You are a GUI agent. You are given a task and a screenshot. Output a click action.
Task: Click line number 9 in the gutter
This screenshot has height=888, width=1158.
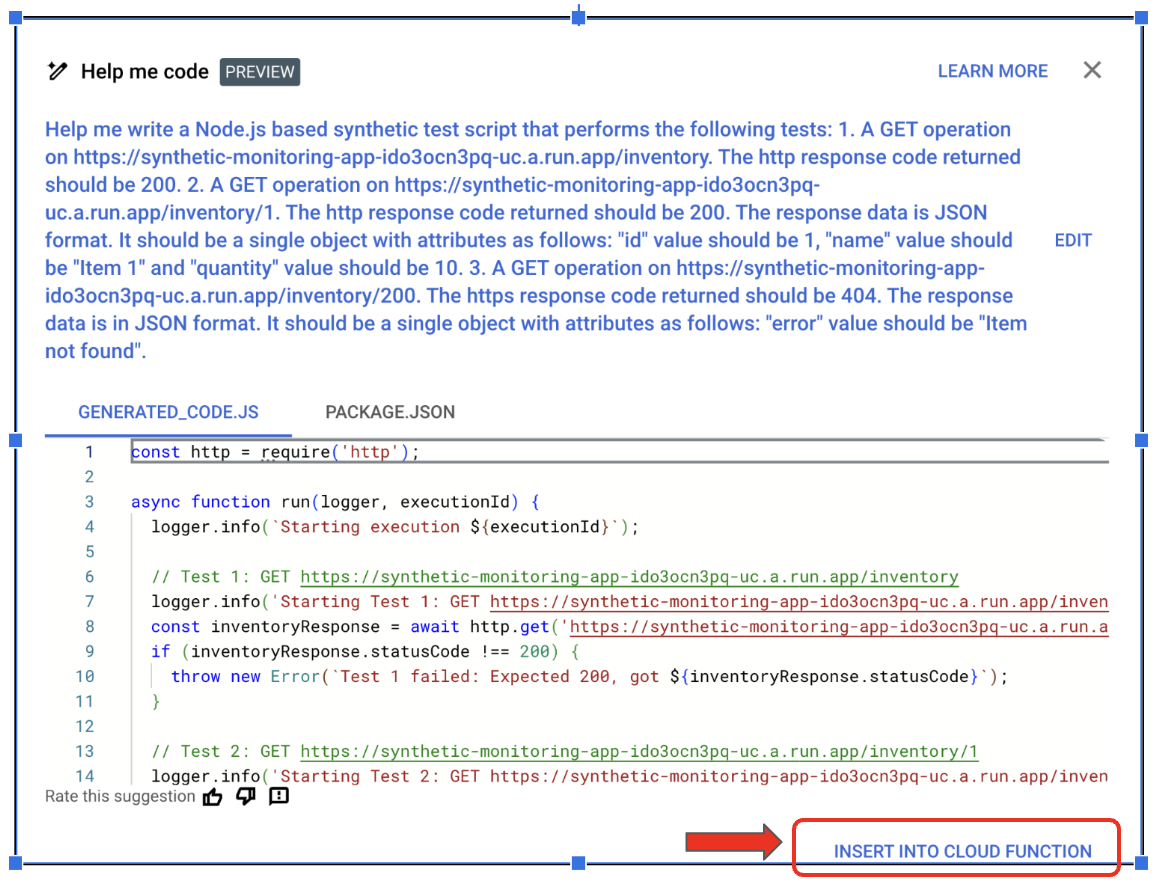[88, 652]
